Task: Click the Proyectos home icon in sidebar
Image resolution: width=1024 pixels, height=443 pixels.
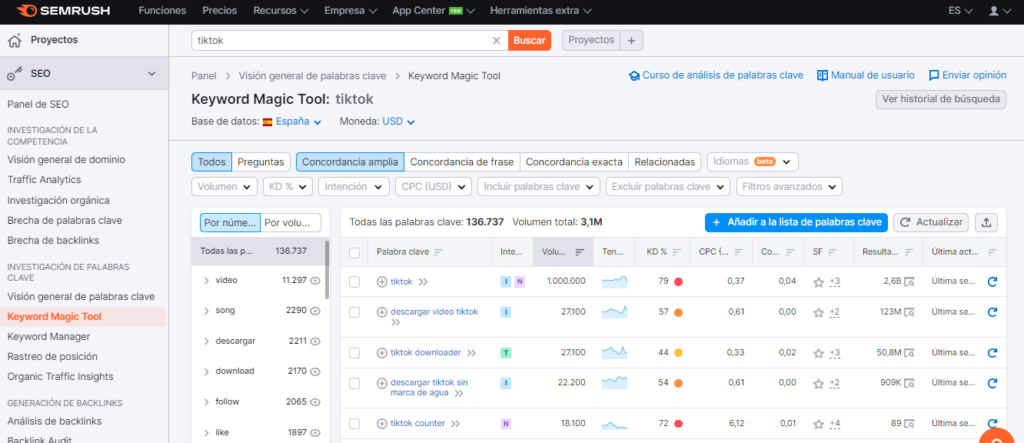Action: [x=15, y=41]
